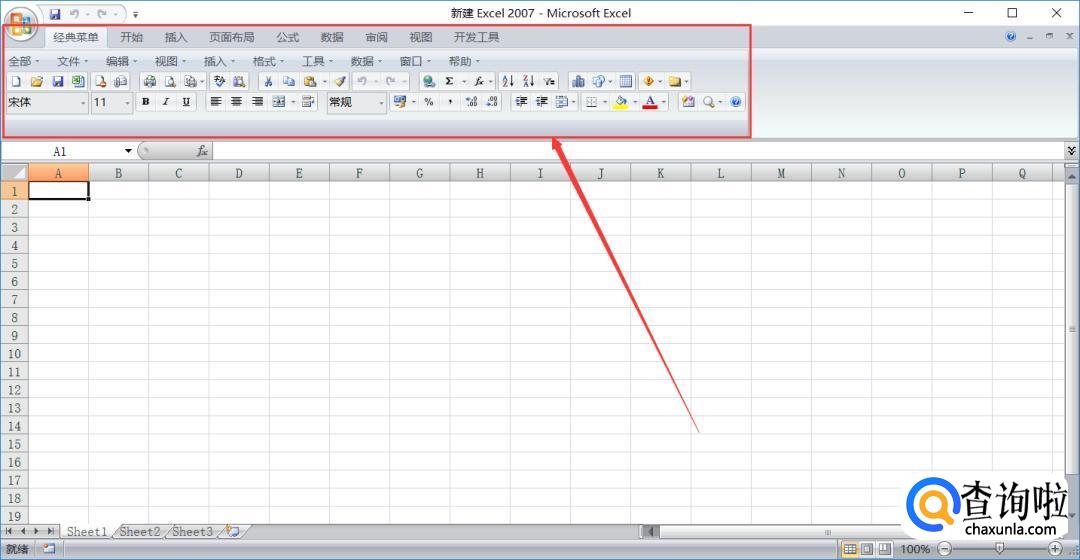Open the 全部 dropdown menu
1080x560 pixels.
pyautogui.click(x=24, y=61)
